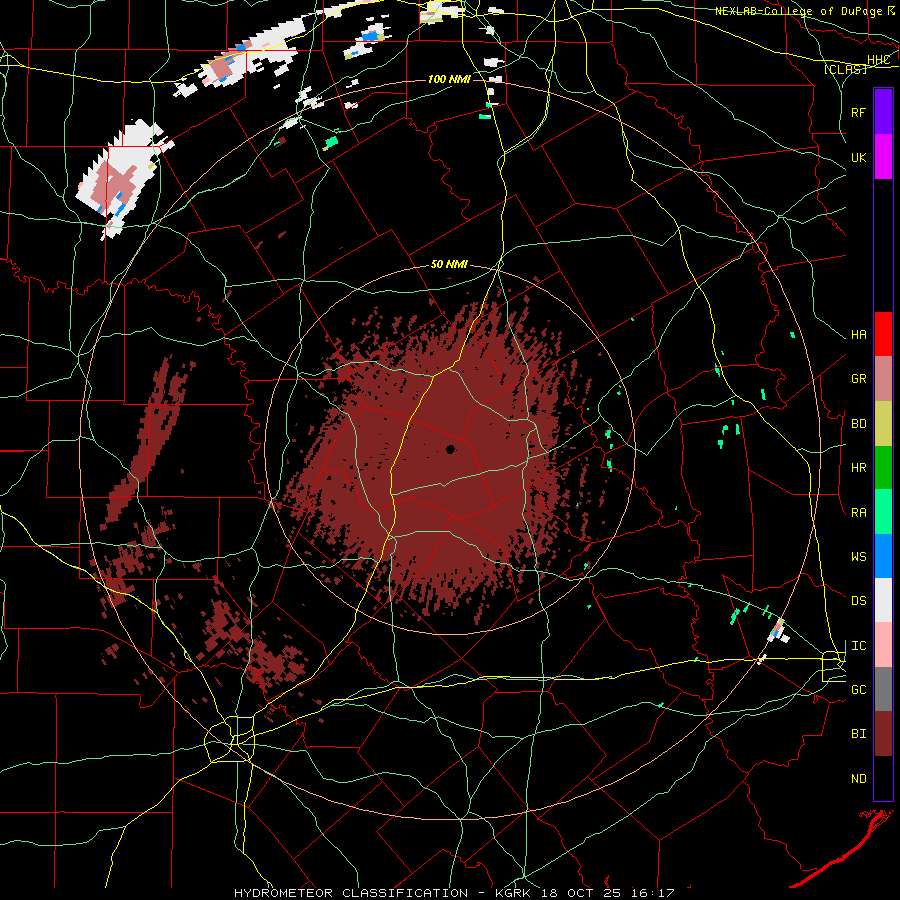
Task: Click the DS legend label
Action: (x=858, y=601)
